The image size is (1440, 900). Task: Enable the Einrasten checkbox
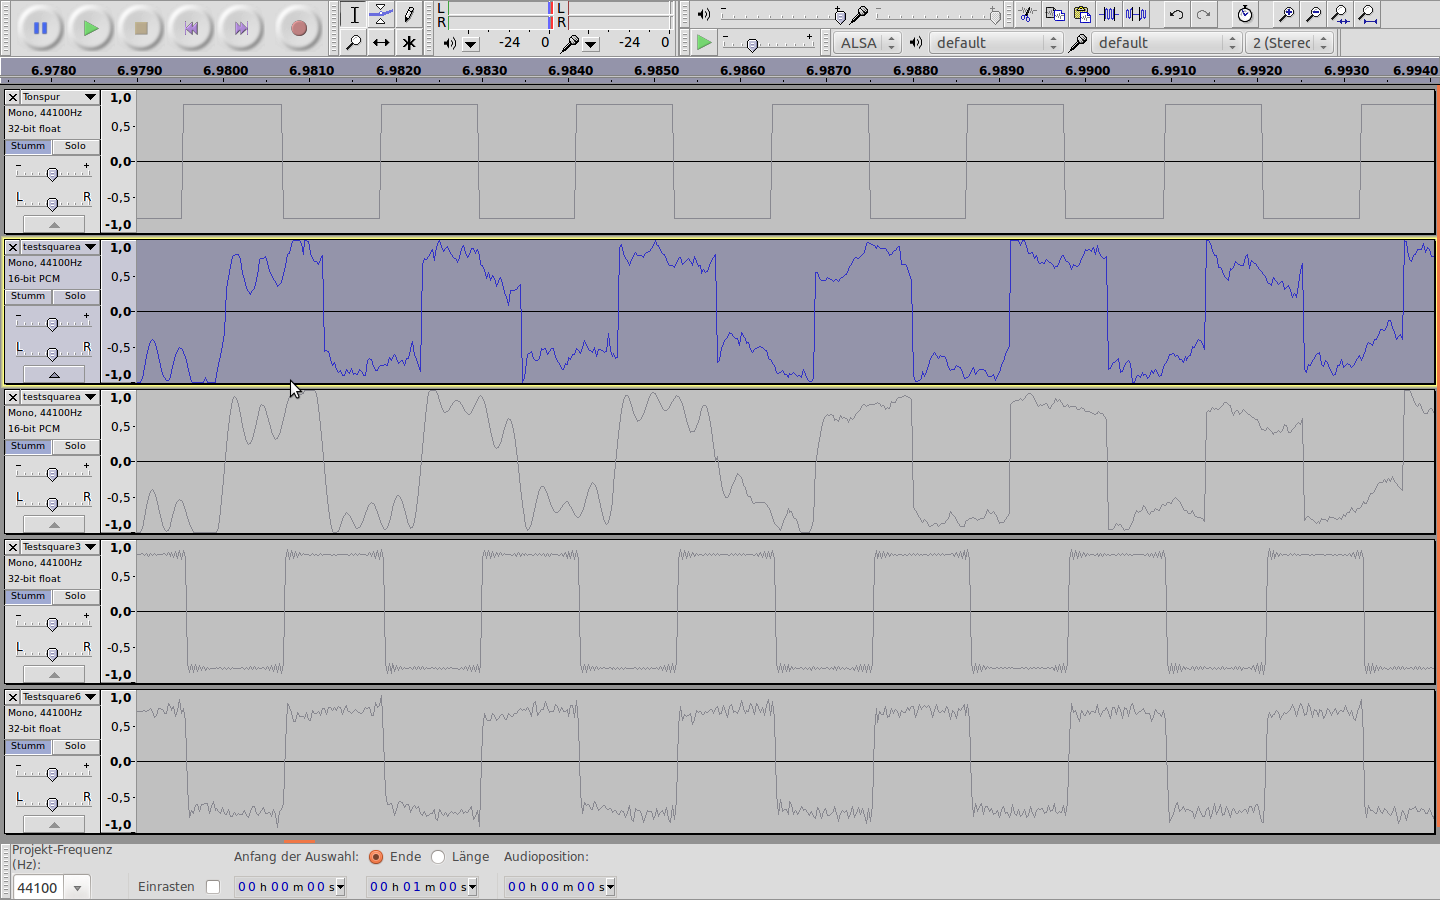click(x=213, y=887)
